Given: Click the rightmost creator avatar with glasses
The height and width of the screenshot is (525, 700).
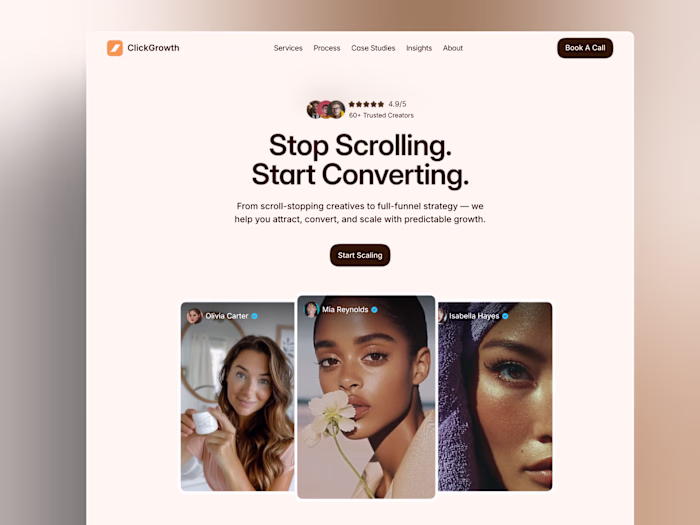Looking at the screenshot, I should tap(337, 109).
